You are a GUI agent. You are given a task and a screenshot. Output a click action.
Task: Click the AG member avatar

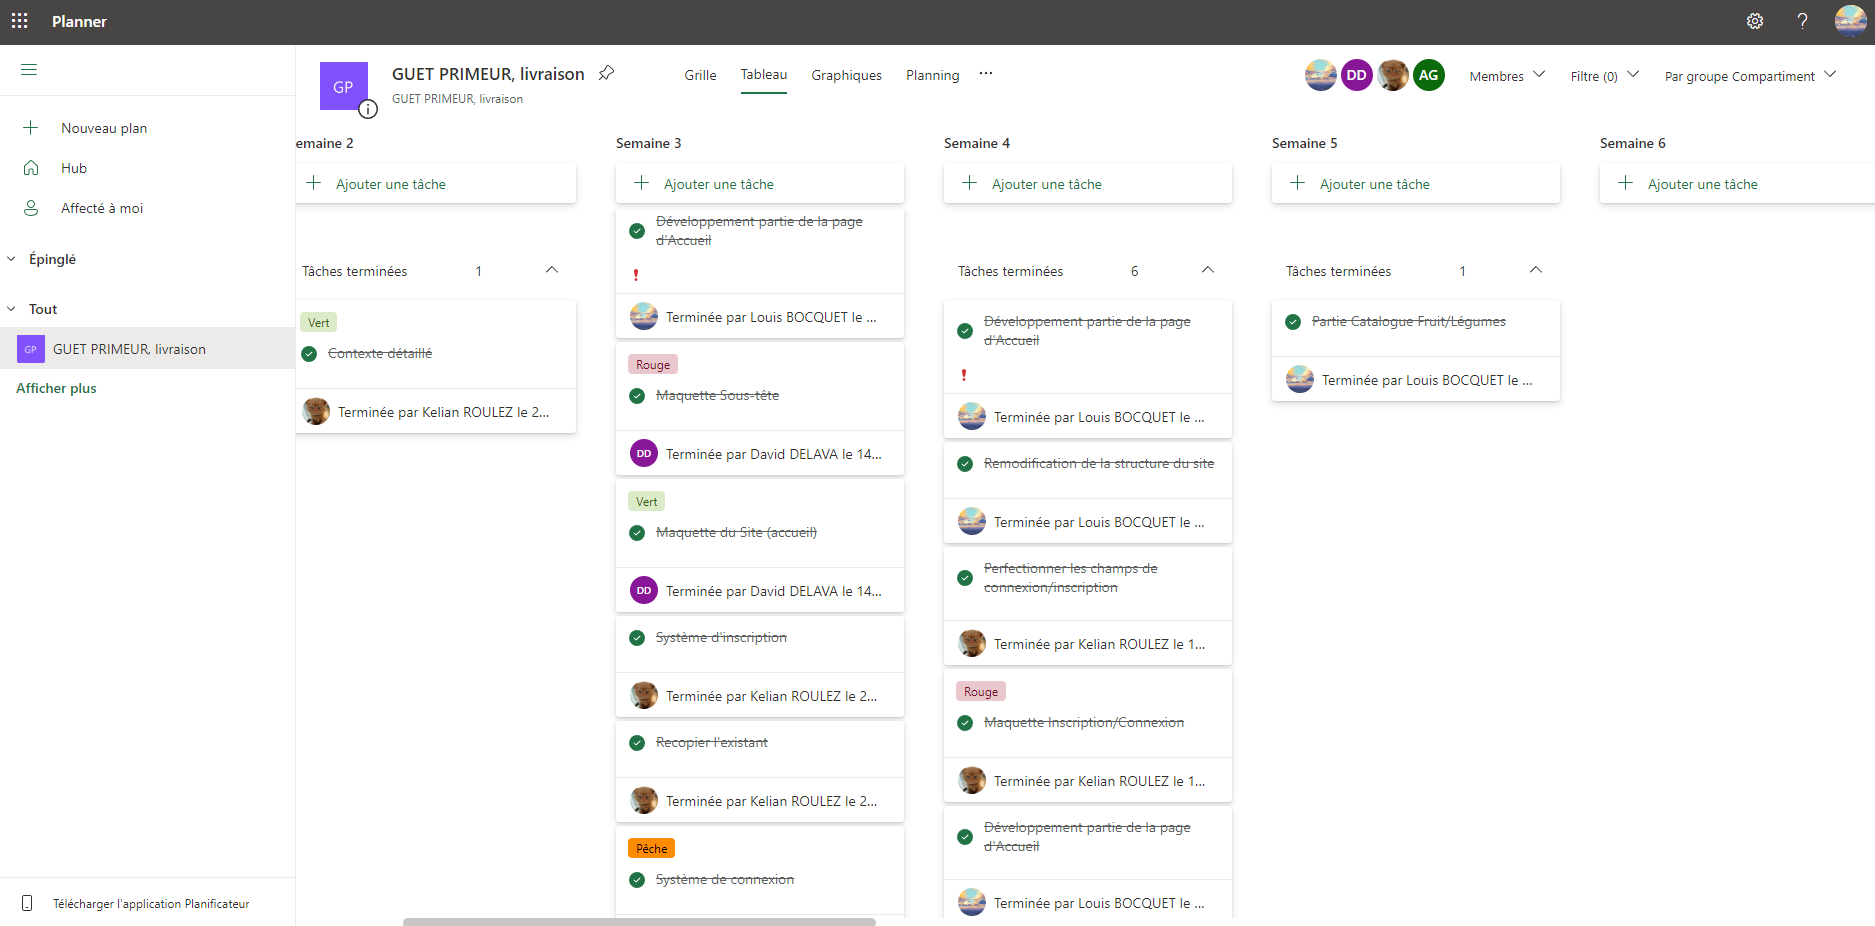click(1428, 75)
